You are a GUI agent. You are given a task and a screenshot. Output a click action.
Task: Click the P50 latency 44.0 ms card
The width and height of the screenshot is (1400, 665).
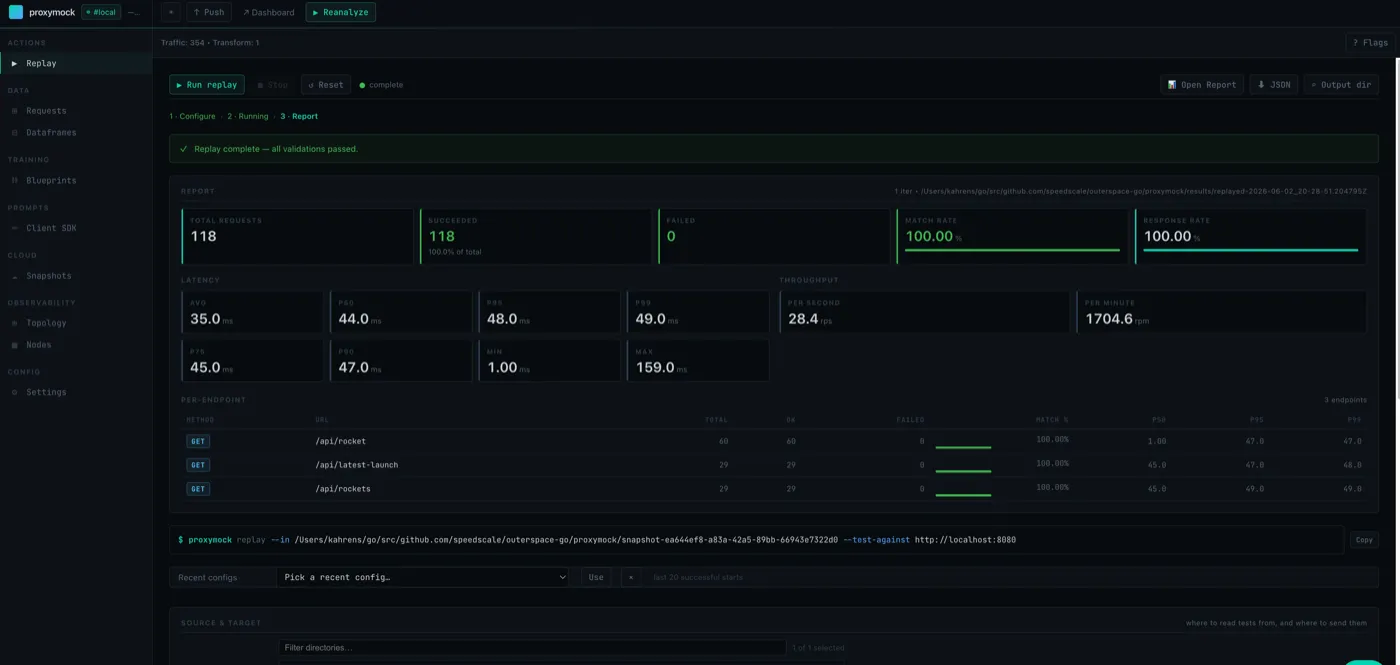click(x=400, y=312)
